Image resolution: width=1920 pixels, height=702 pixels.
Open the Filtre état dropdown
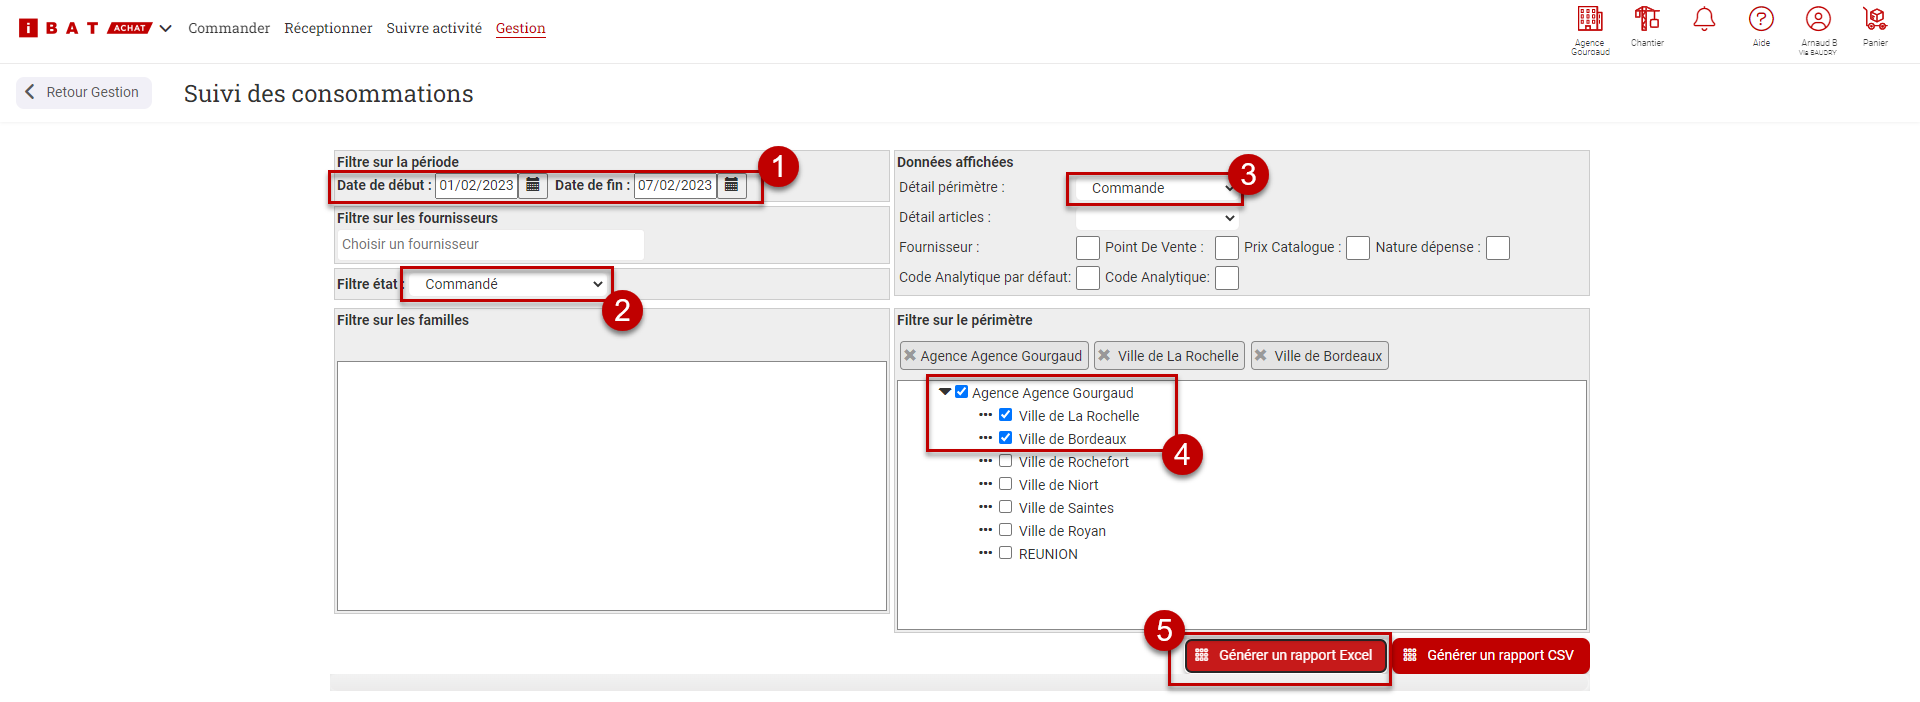(511, 285)
